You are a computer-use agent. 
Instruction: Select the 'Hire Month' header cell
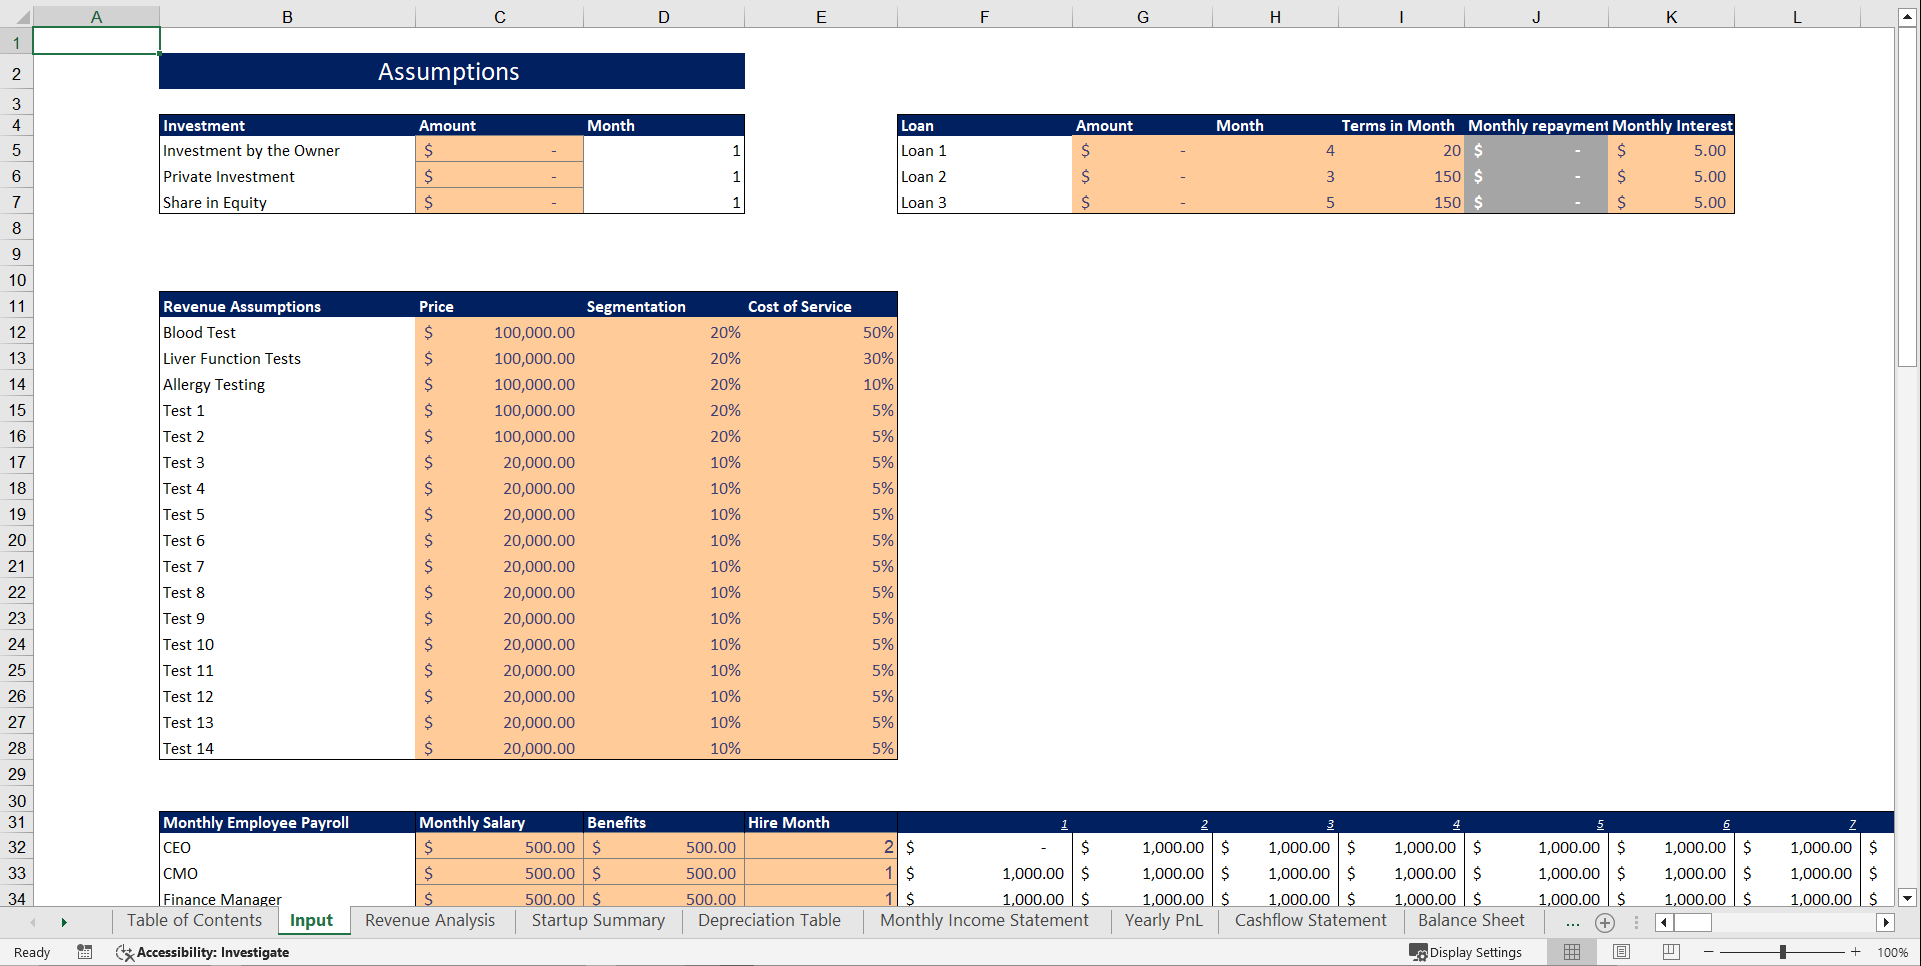[821, 822]
